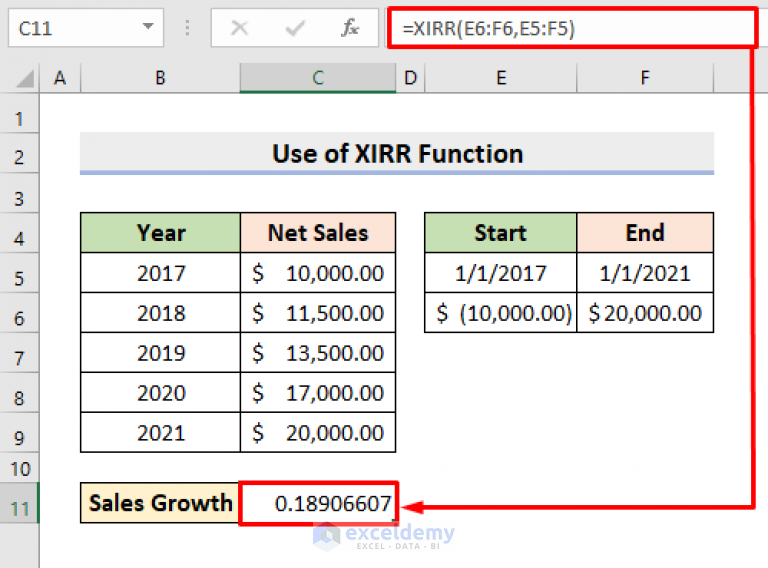Select the cell containing 2018
The image size is (768, 568).
pyautogui.click(x=160, y=313)
